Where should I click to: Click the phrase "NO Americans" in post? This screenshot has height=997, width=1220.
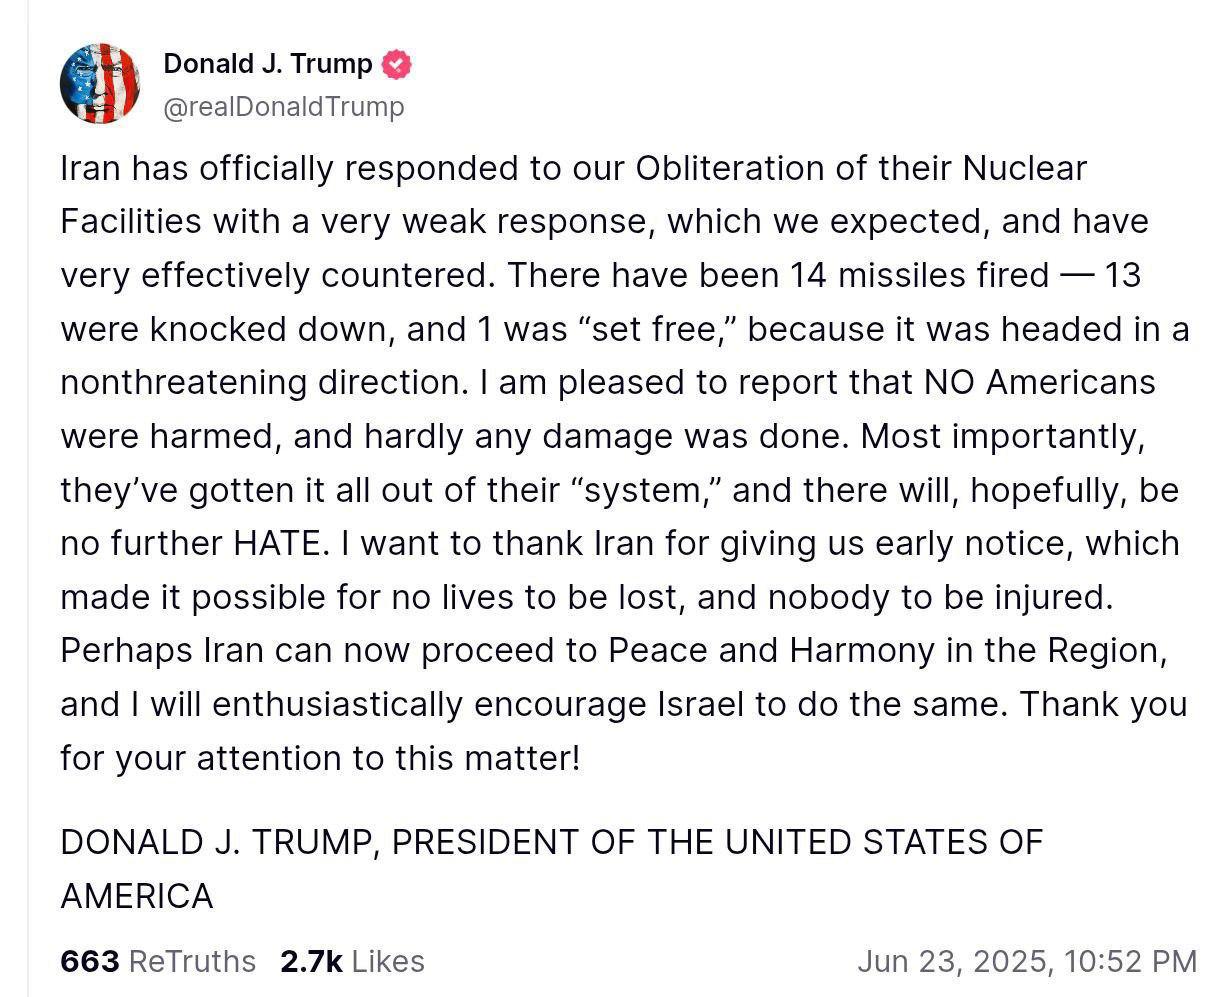[x=1040, y=382]
